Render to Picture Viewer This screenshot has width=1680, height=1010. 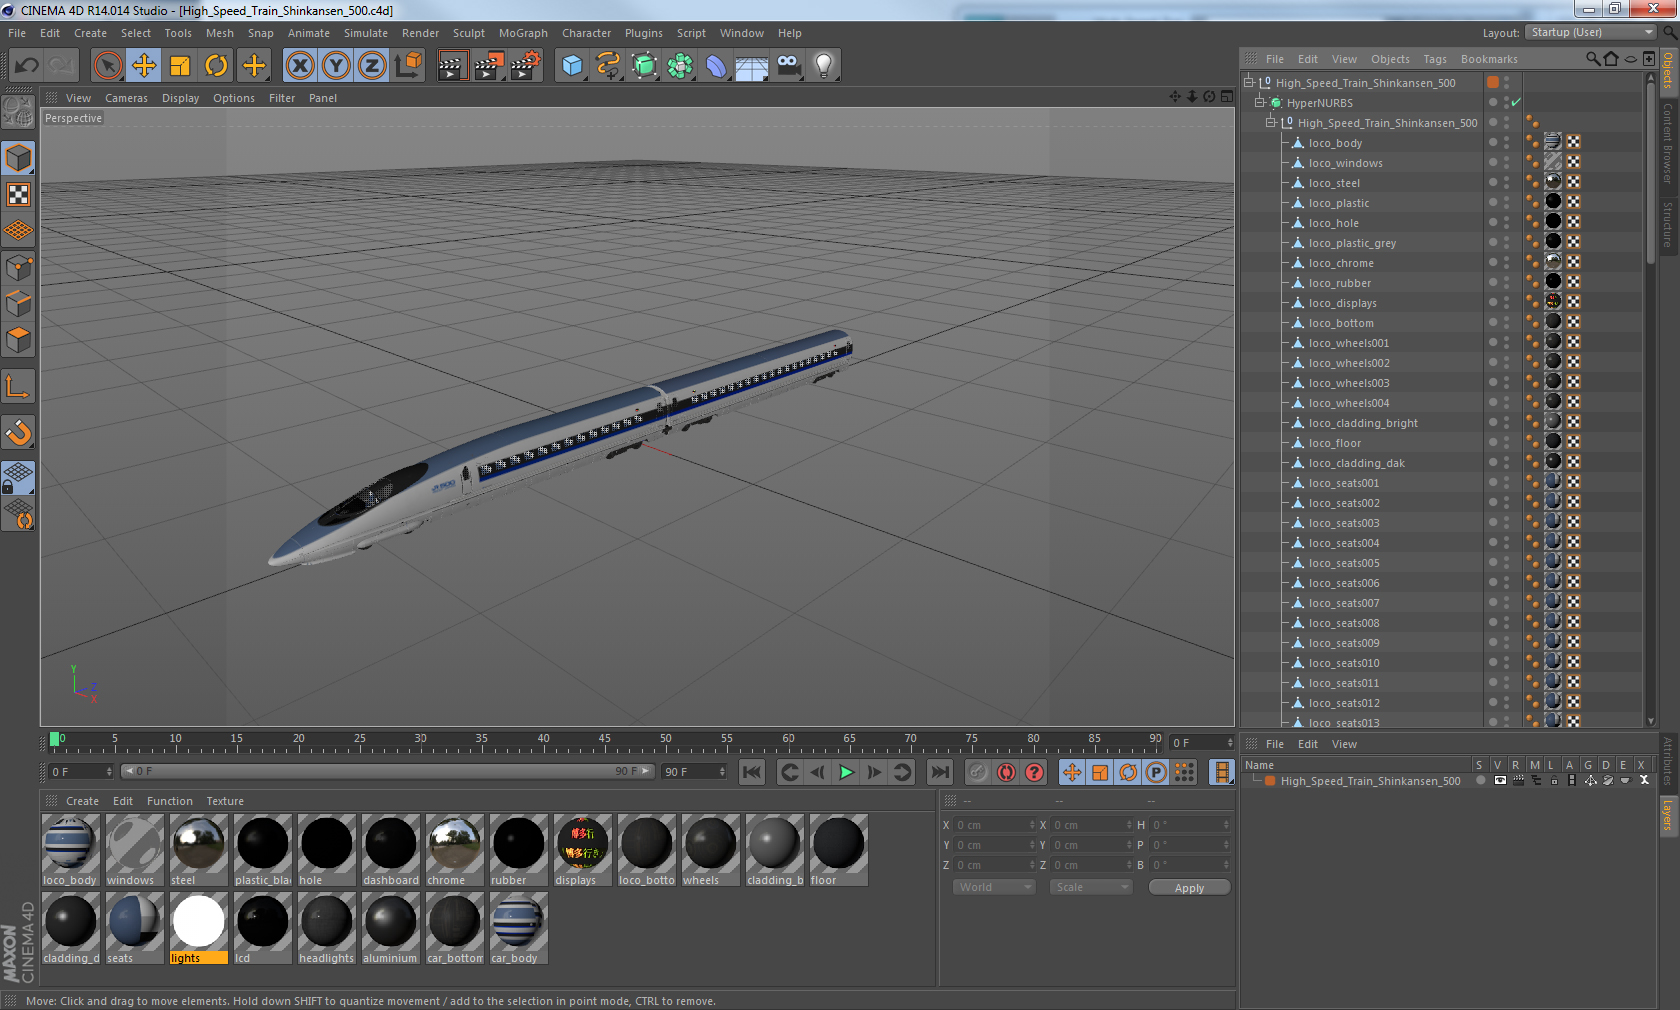pyautogui.click(x=489, y=66)
